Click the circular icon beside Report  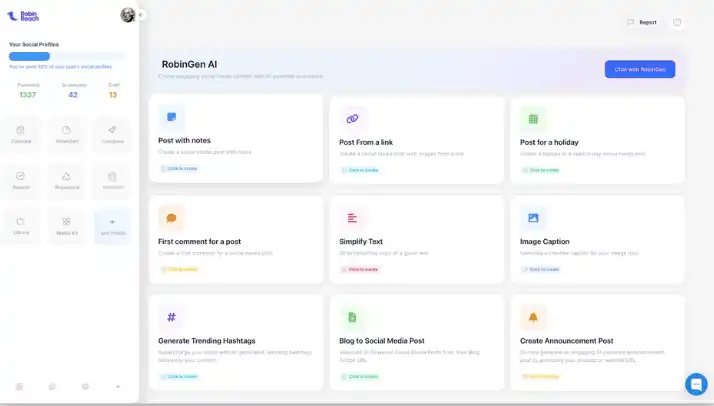pos(677,22)
